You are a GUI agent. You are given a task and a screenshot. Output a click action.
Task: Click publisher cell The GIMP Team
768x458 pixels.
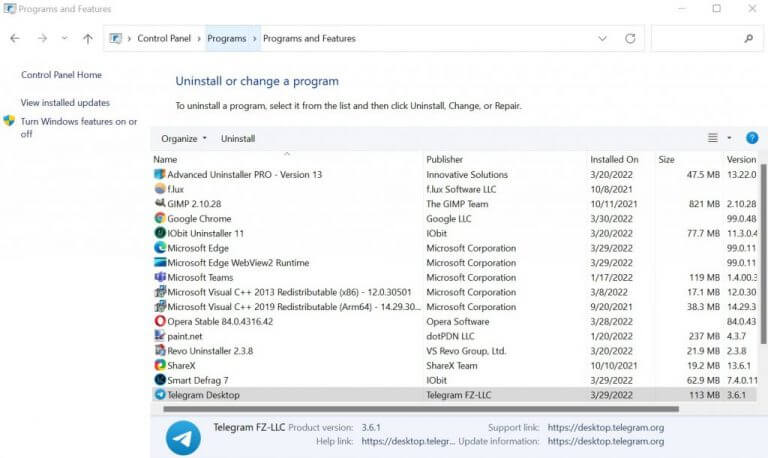click(x=457, y=204)
